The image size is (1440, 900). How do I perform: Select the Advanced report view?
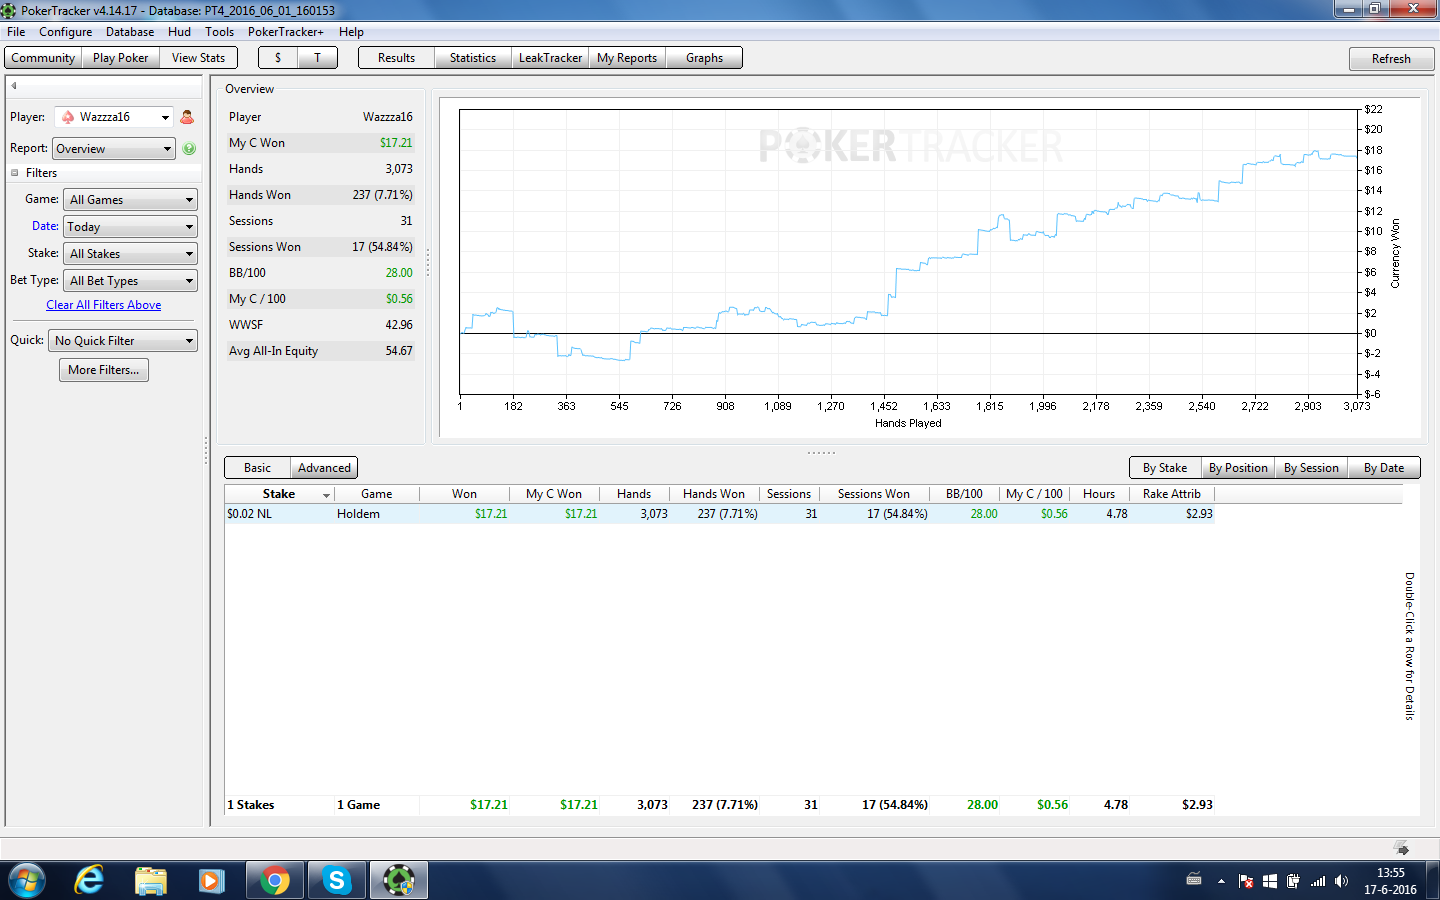pos(324,468)
